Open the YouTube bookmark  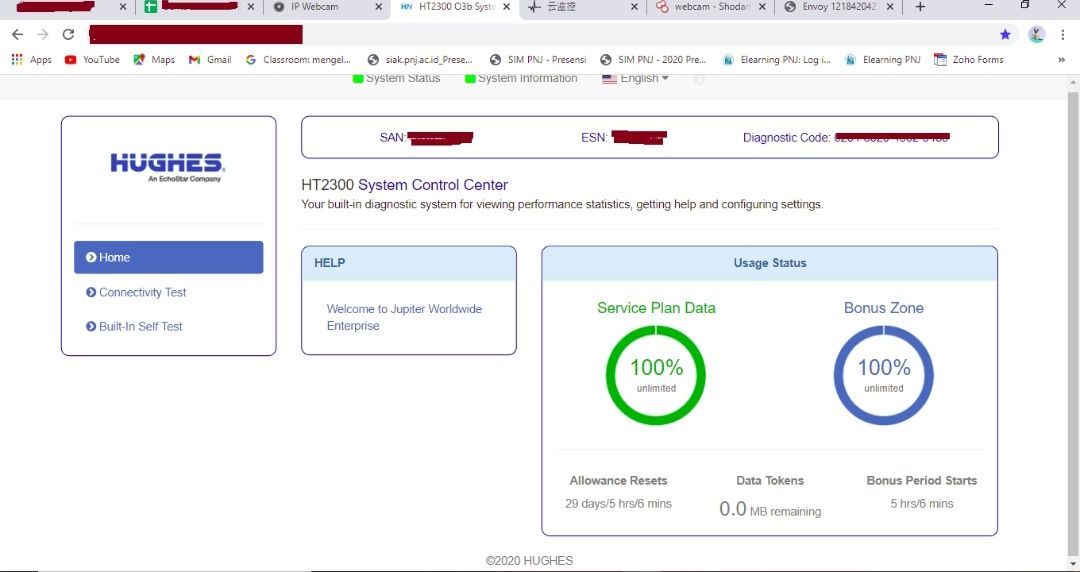coord(92,60)
